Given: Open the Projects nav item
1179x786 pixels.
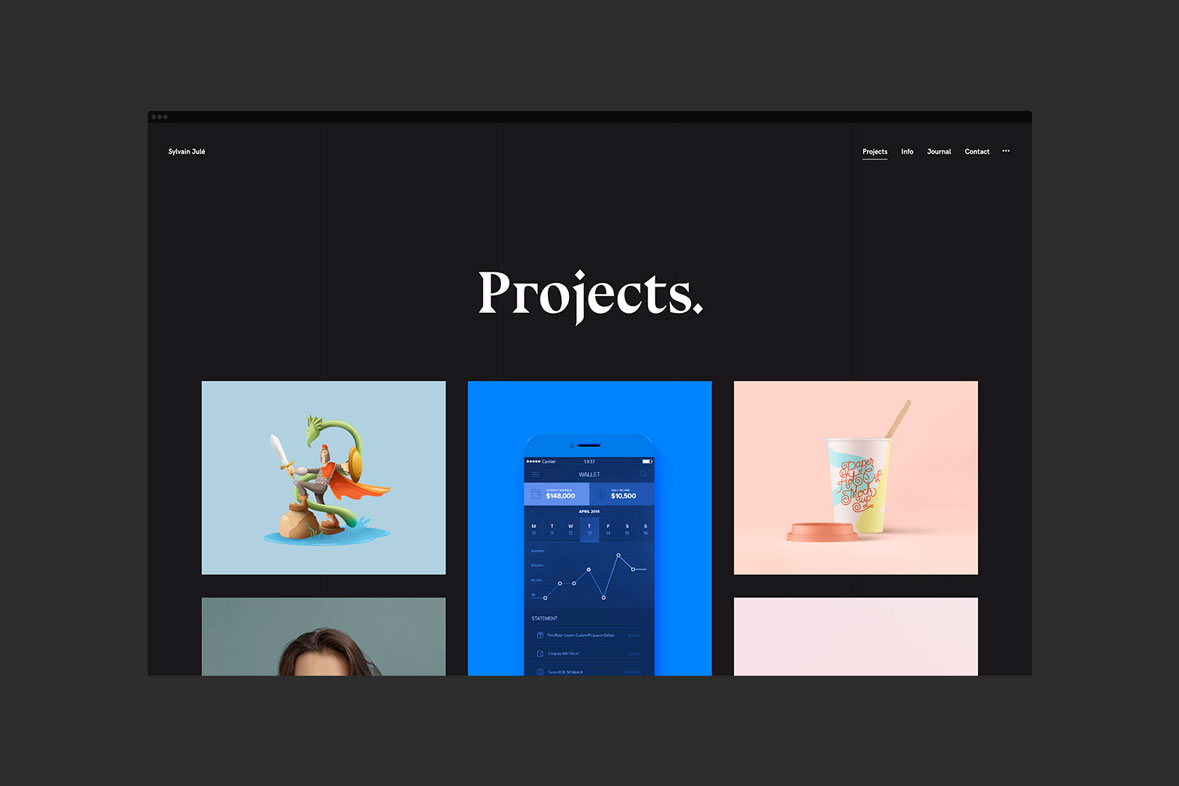Looking at the screenshot, I should click(x=874, y=152).
